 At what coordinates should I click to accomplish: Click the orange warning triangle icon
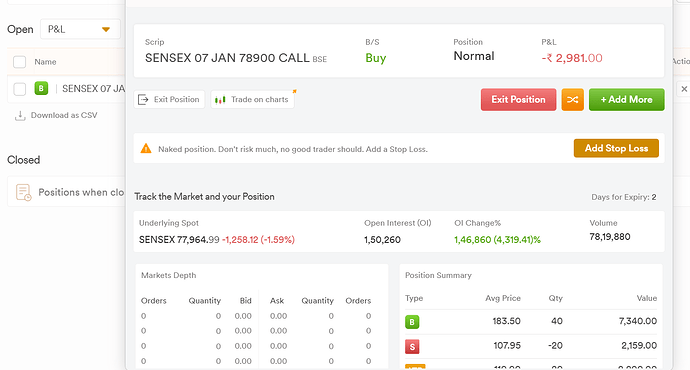click(x=146, y=149)
